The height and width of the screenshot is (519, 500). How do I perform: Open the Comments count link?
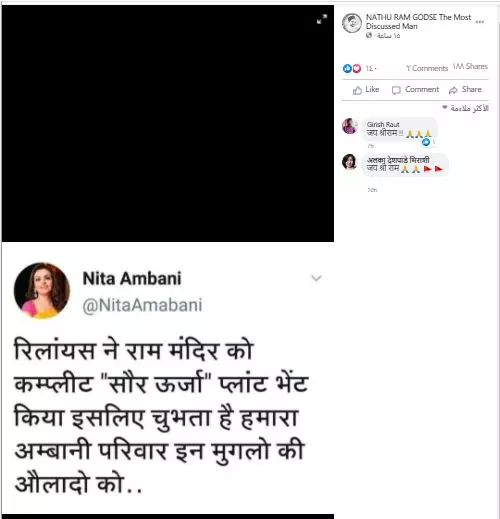coord(427,68)
